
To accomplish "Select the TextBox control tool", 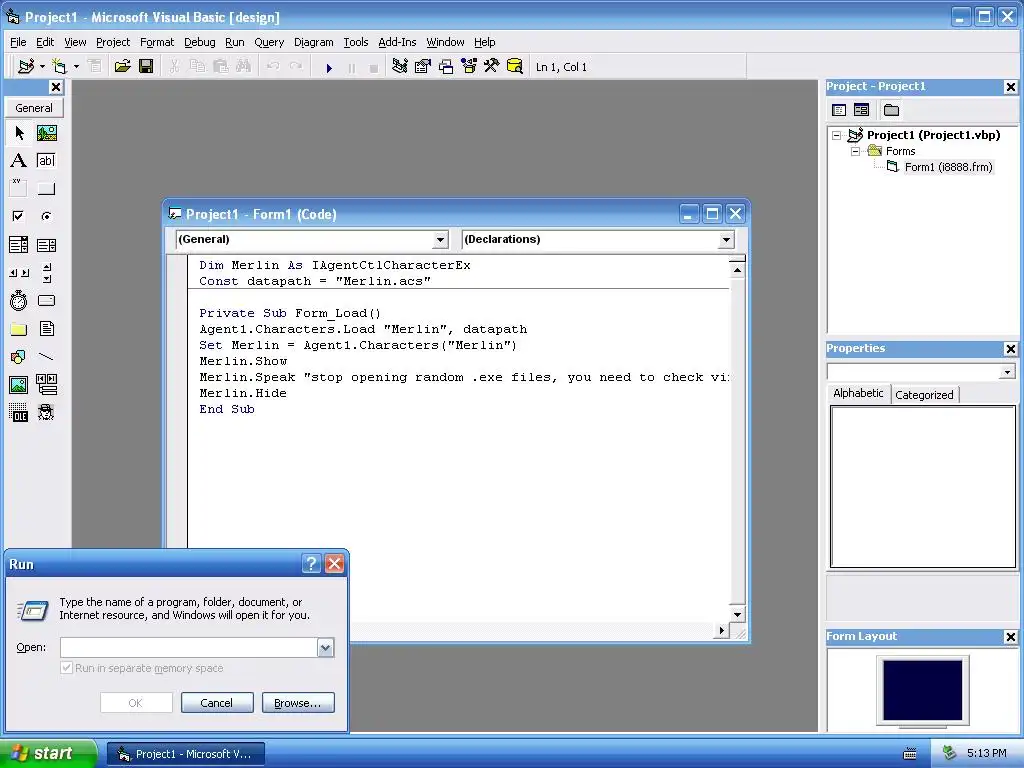I will click(46, 161).
